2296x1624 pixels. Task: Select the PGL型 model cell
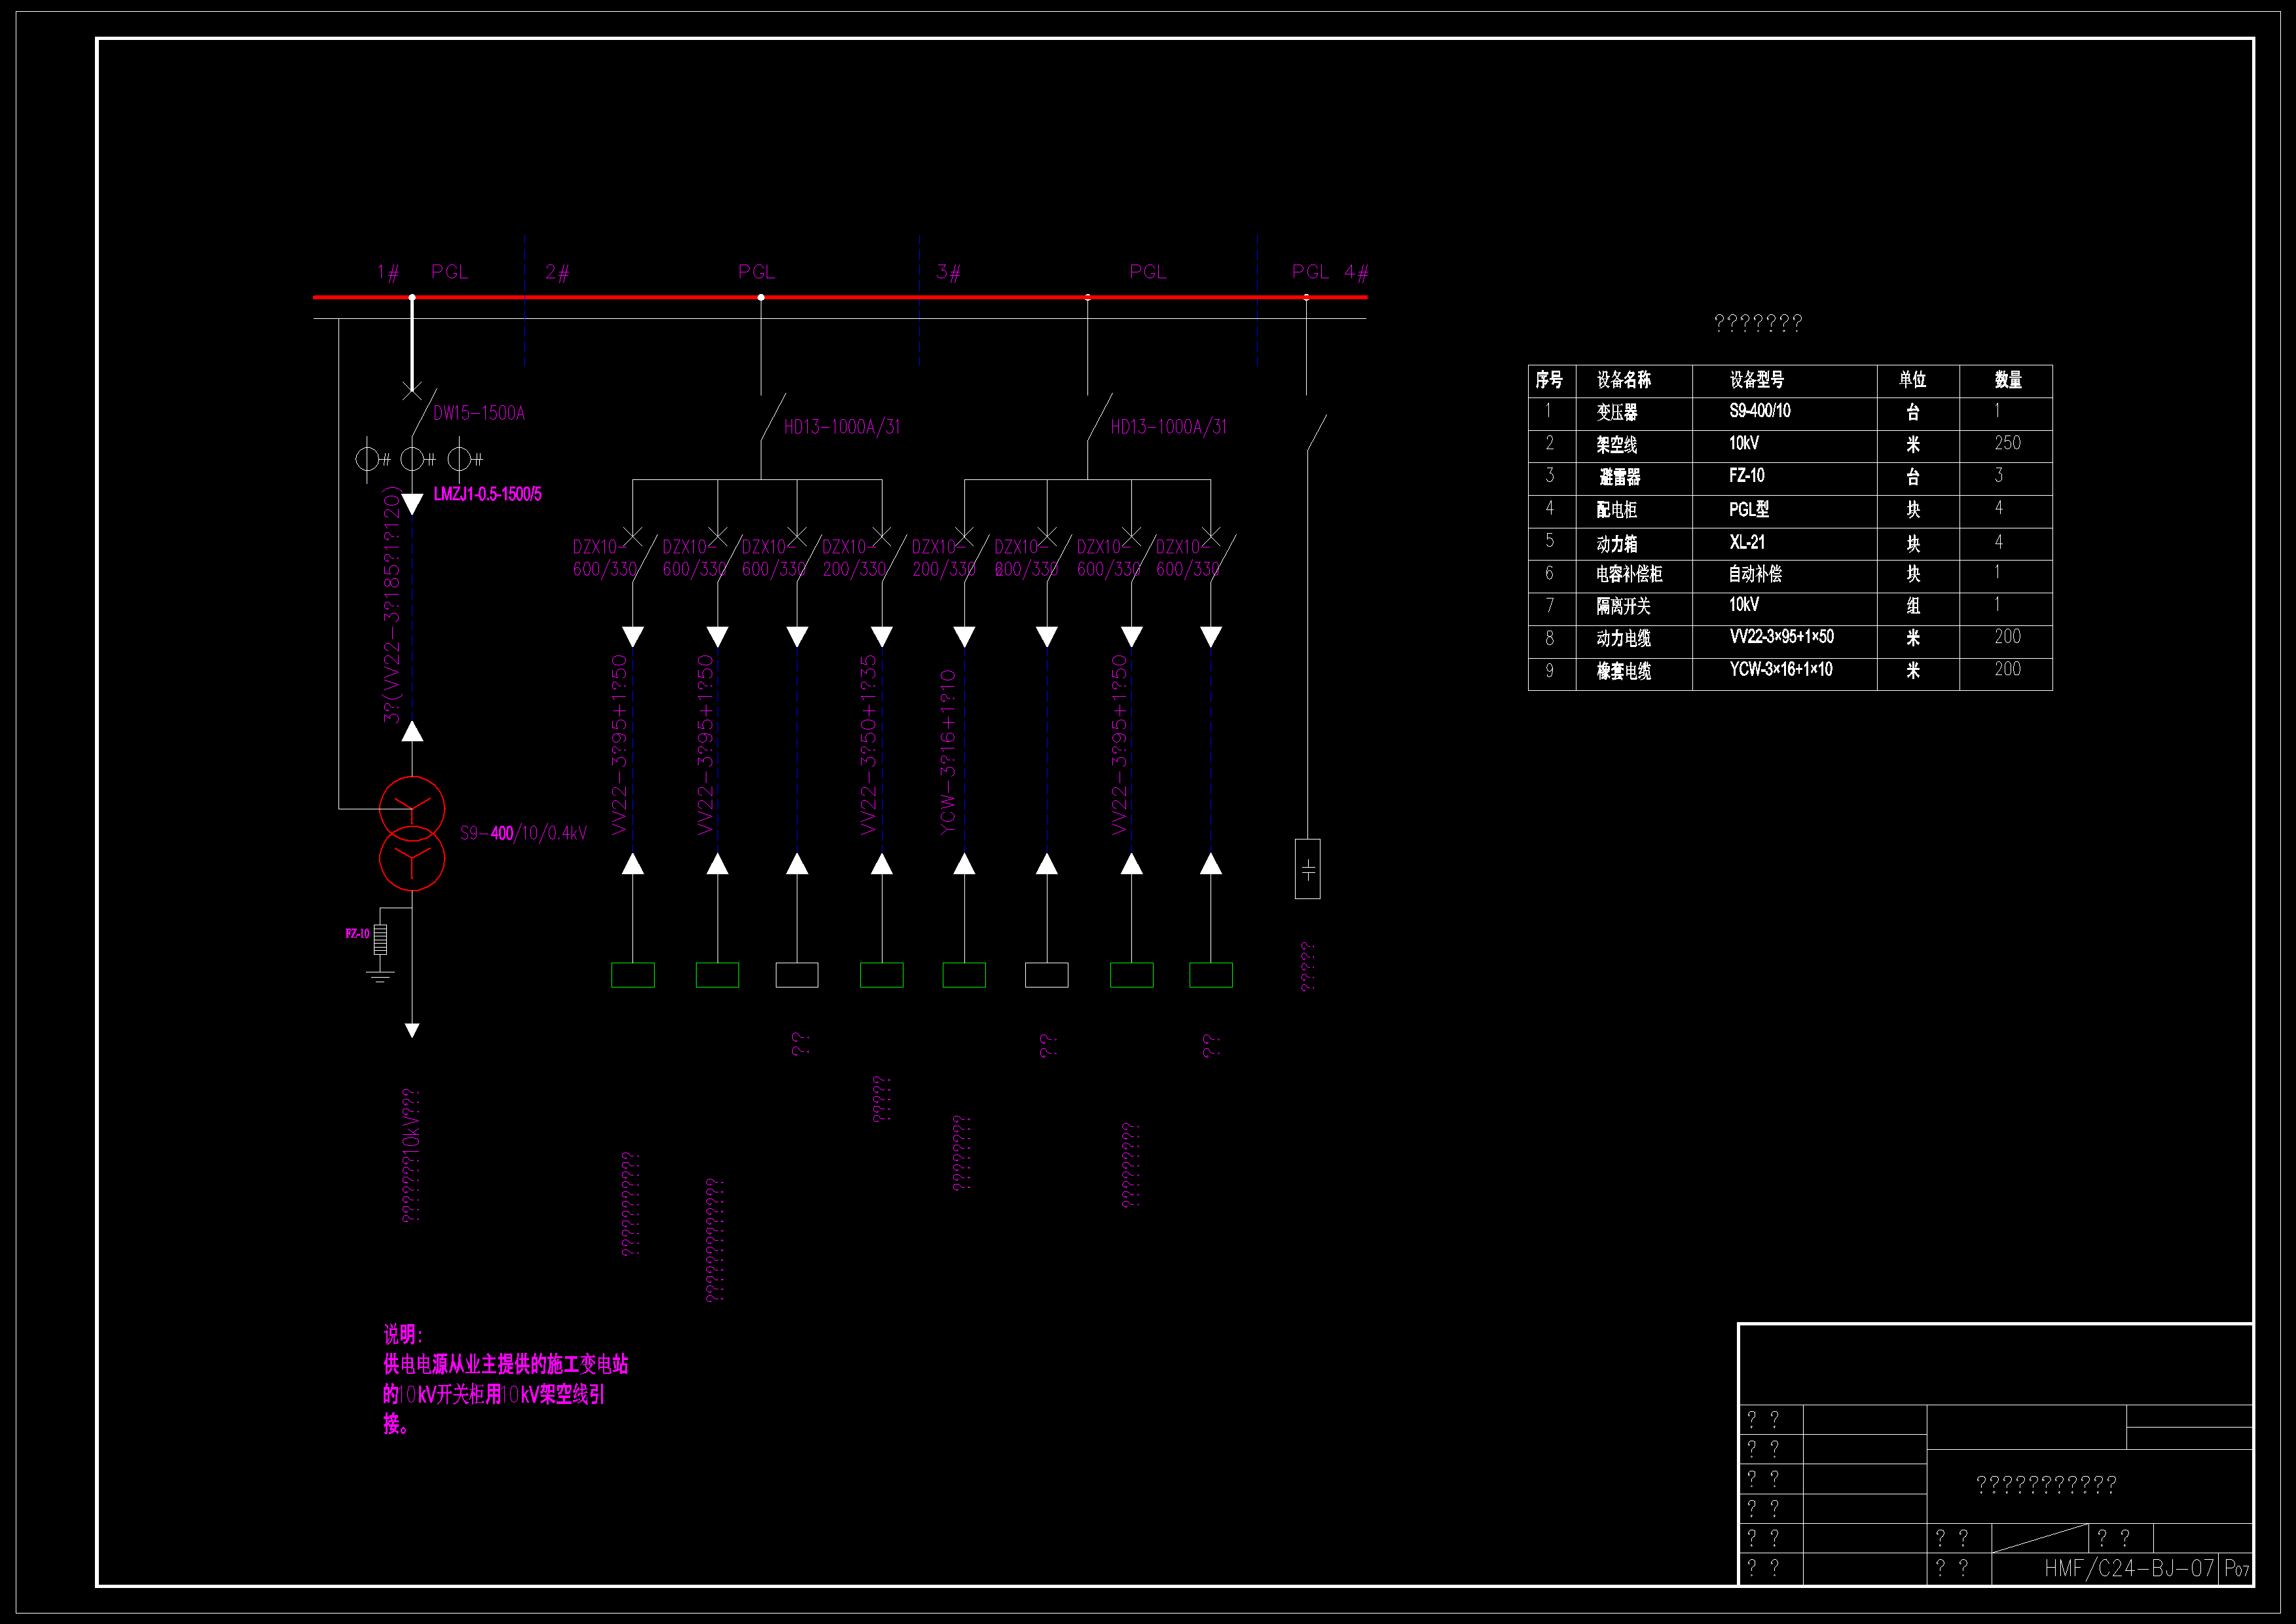pyautogui.click(x=1749, y=509)
